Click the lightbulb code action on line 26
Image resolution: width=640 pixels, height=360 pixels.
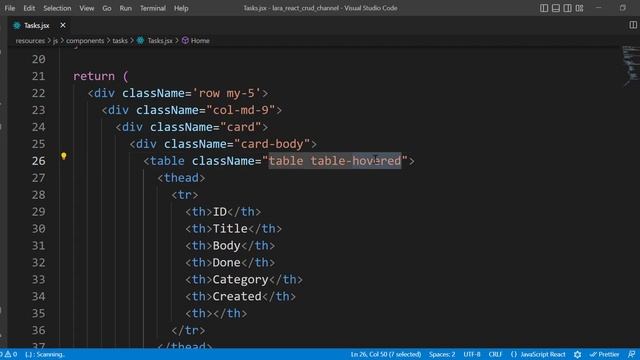coord(63,156)
